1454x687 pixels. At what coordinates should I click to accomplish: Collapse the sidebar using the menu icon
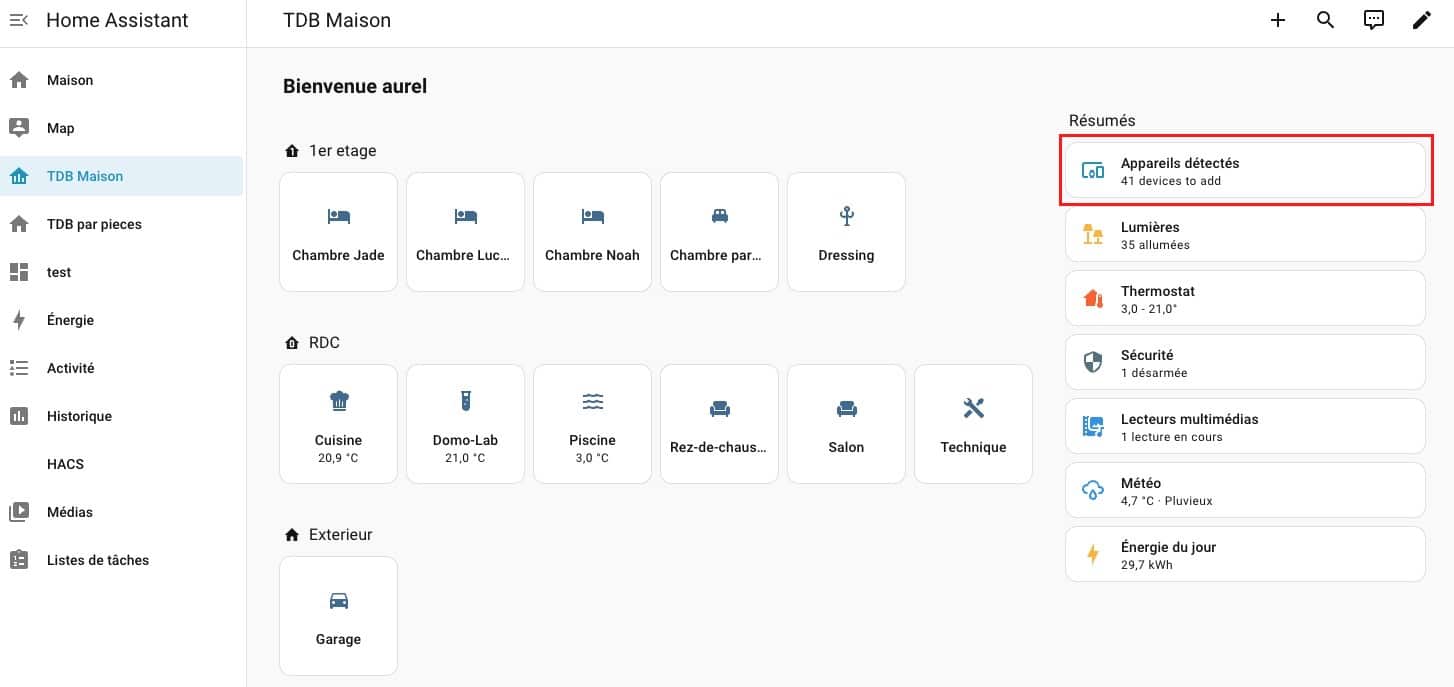point(19,20)
